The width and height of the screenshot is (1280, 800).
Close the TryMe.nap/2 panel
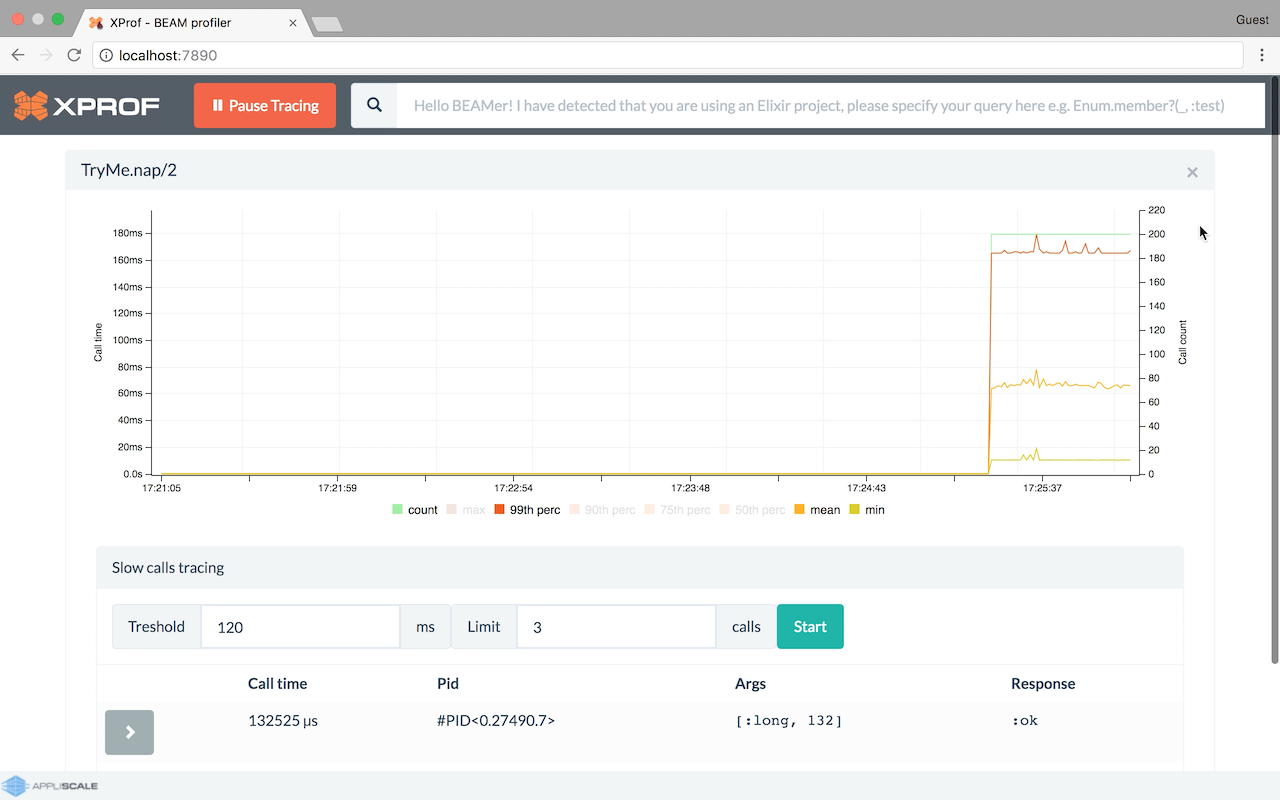tap(1192, 172)
